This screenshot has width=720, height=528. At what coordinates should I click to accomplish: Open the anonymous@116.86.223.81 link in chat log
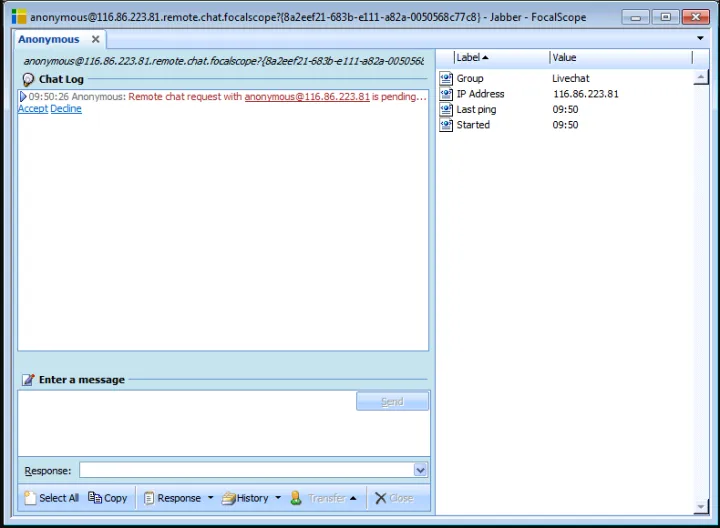coord(307,97)
